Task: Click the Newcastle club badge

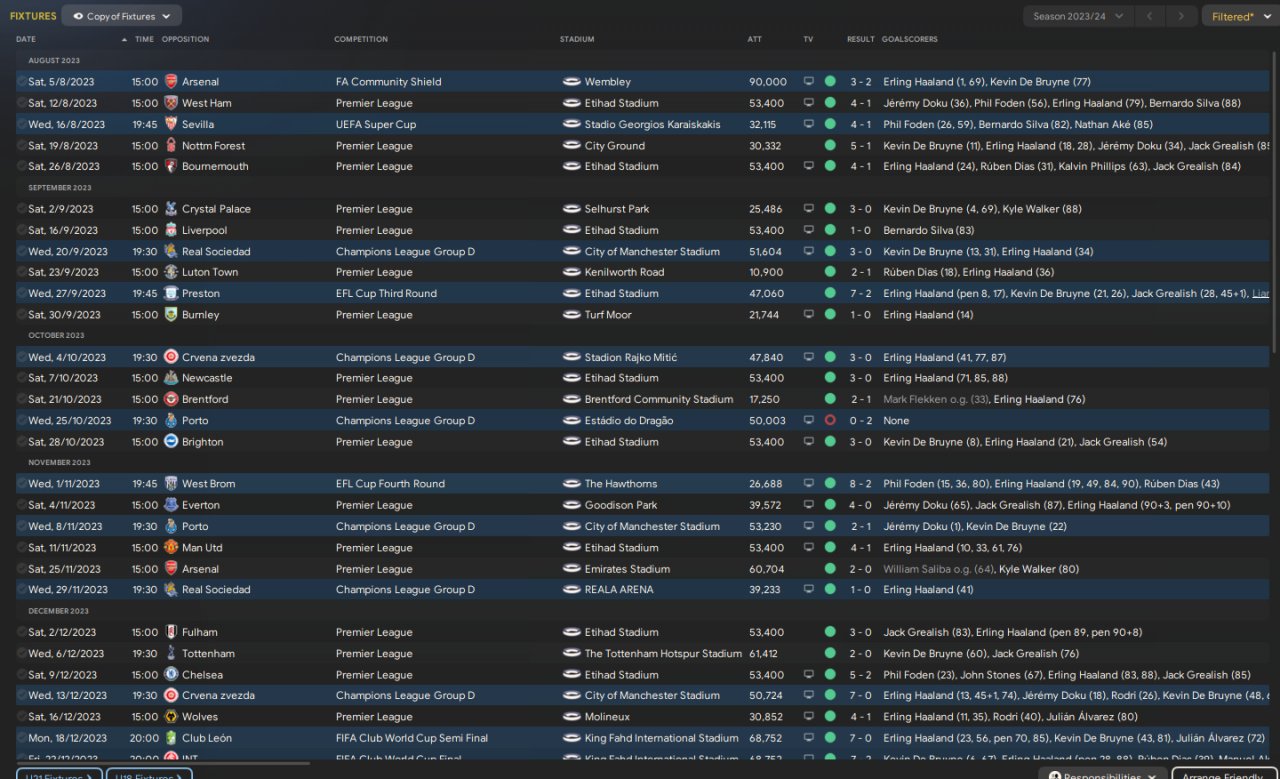Action: (171, 378)
